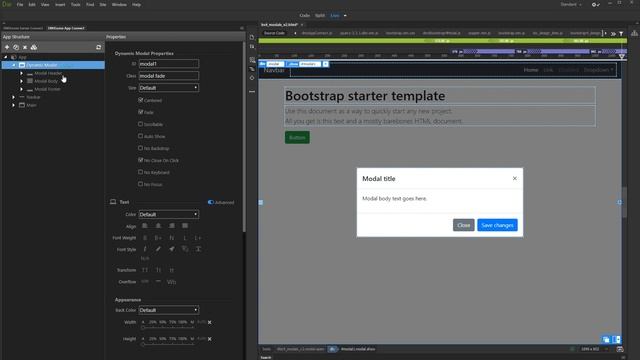Screen dimensions: 640x360
Task: Click the third Align icon in Text section
Action: [x=172, y=226]
